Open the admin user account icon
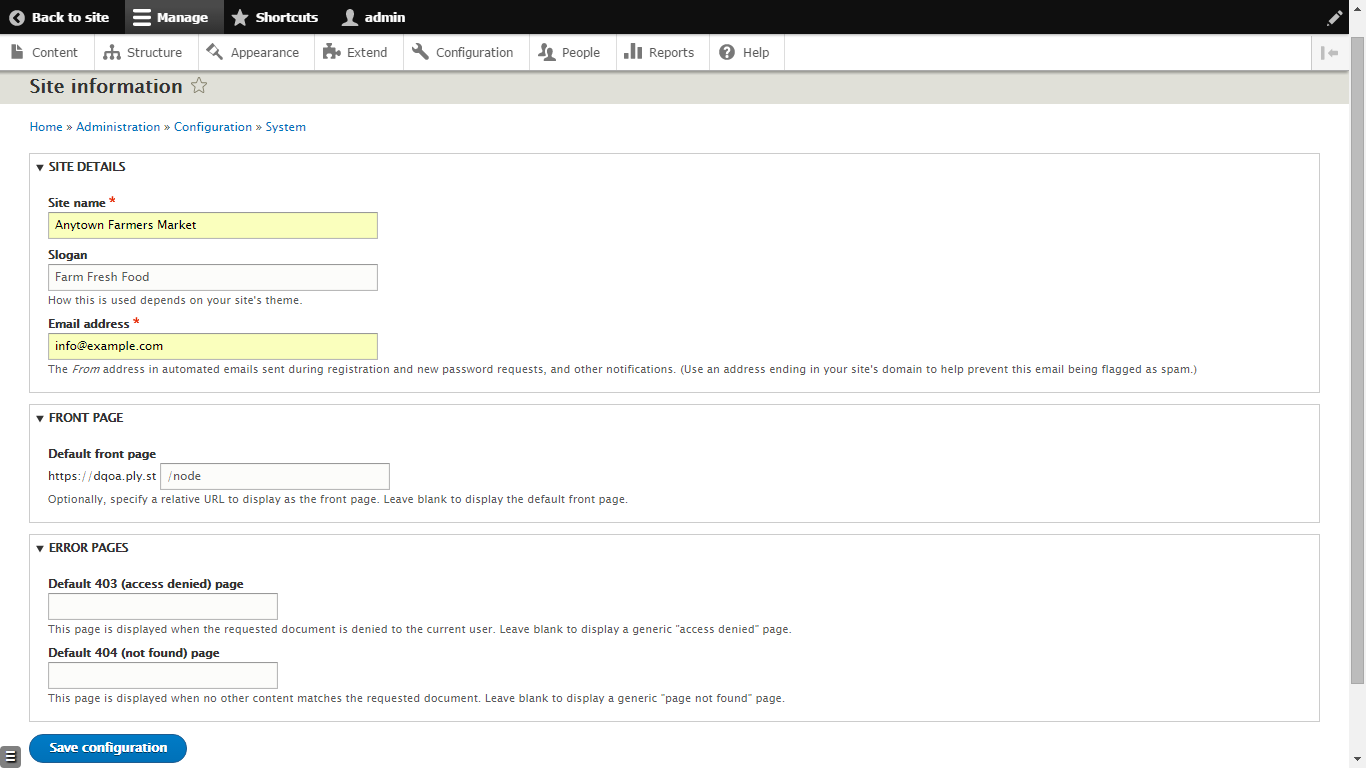1366x768 pixels. [x=349, y=16]
